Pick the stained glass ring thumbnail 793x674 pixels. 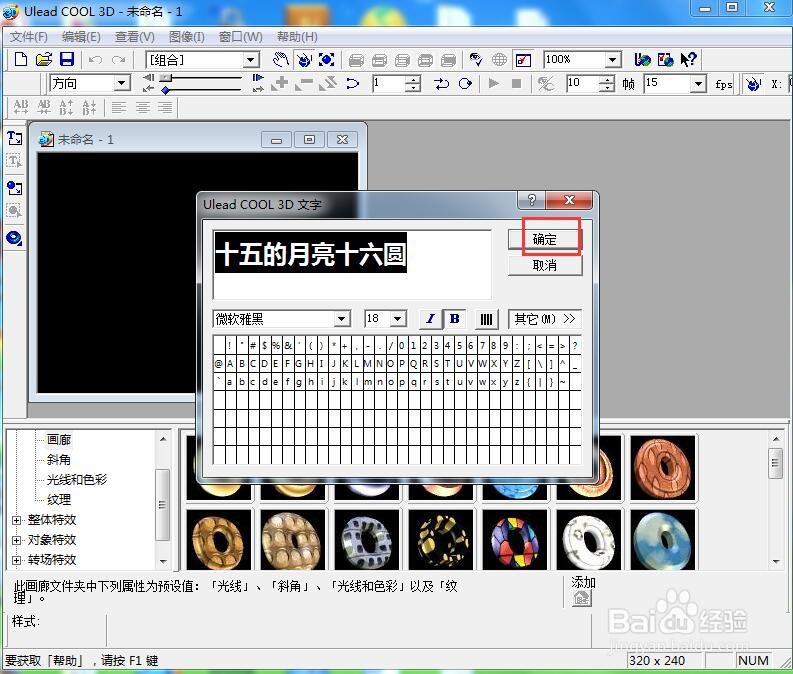(515, 540)
